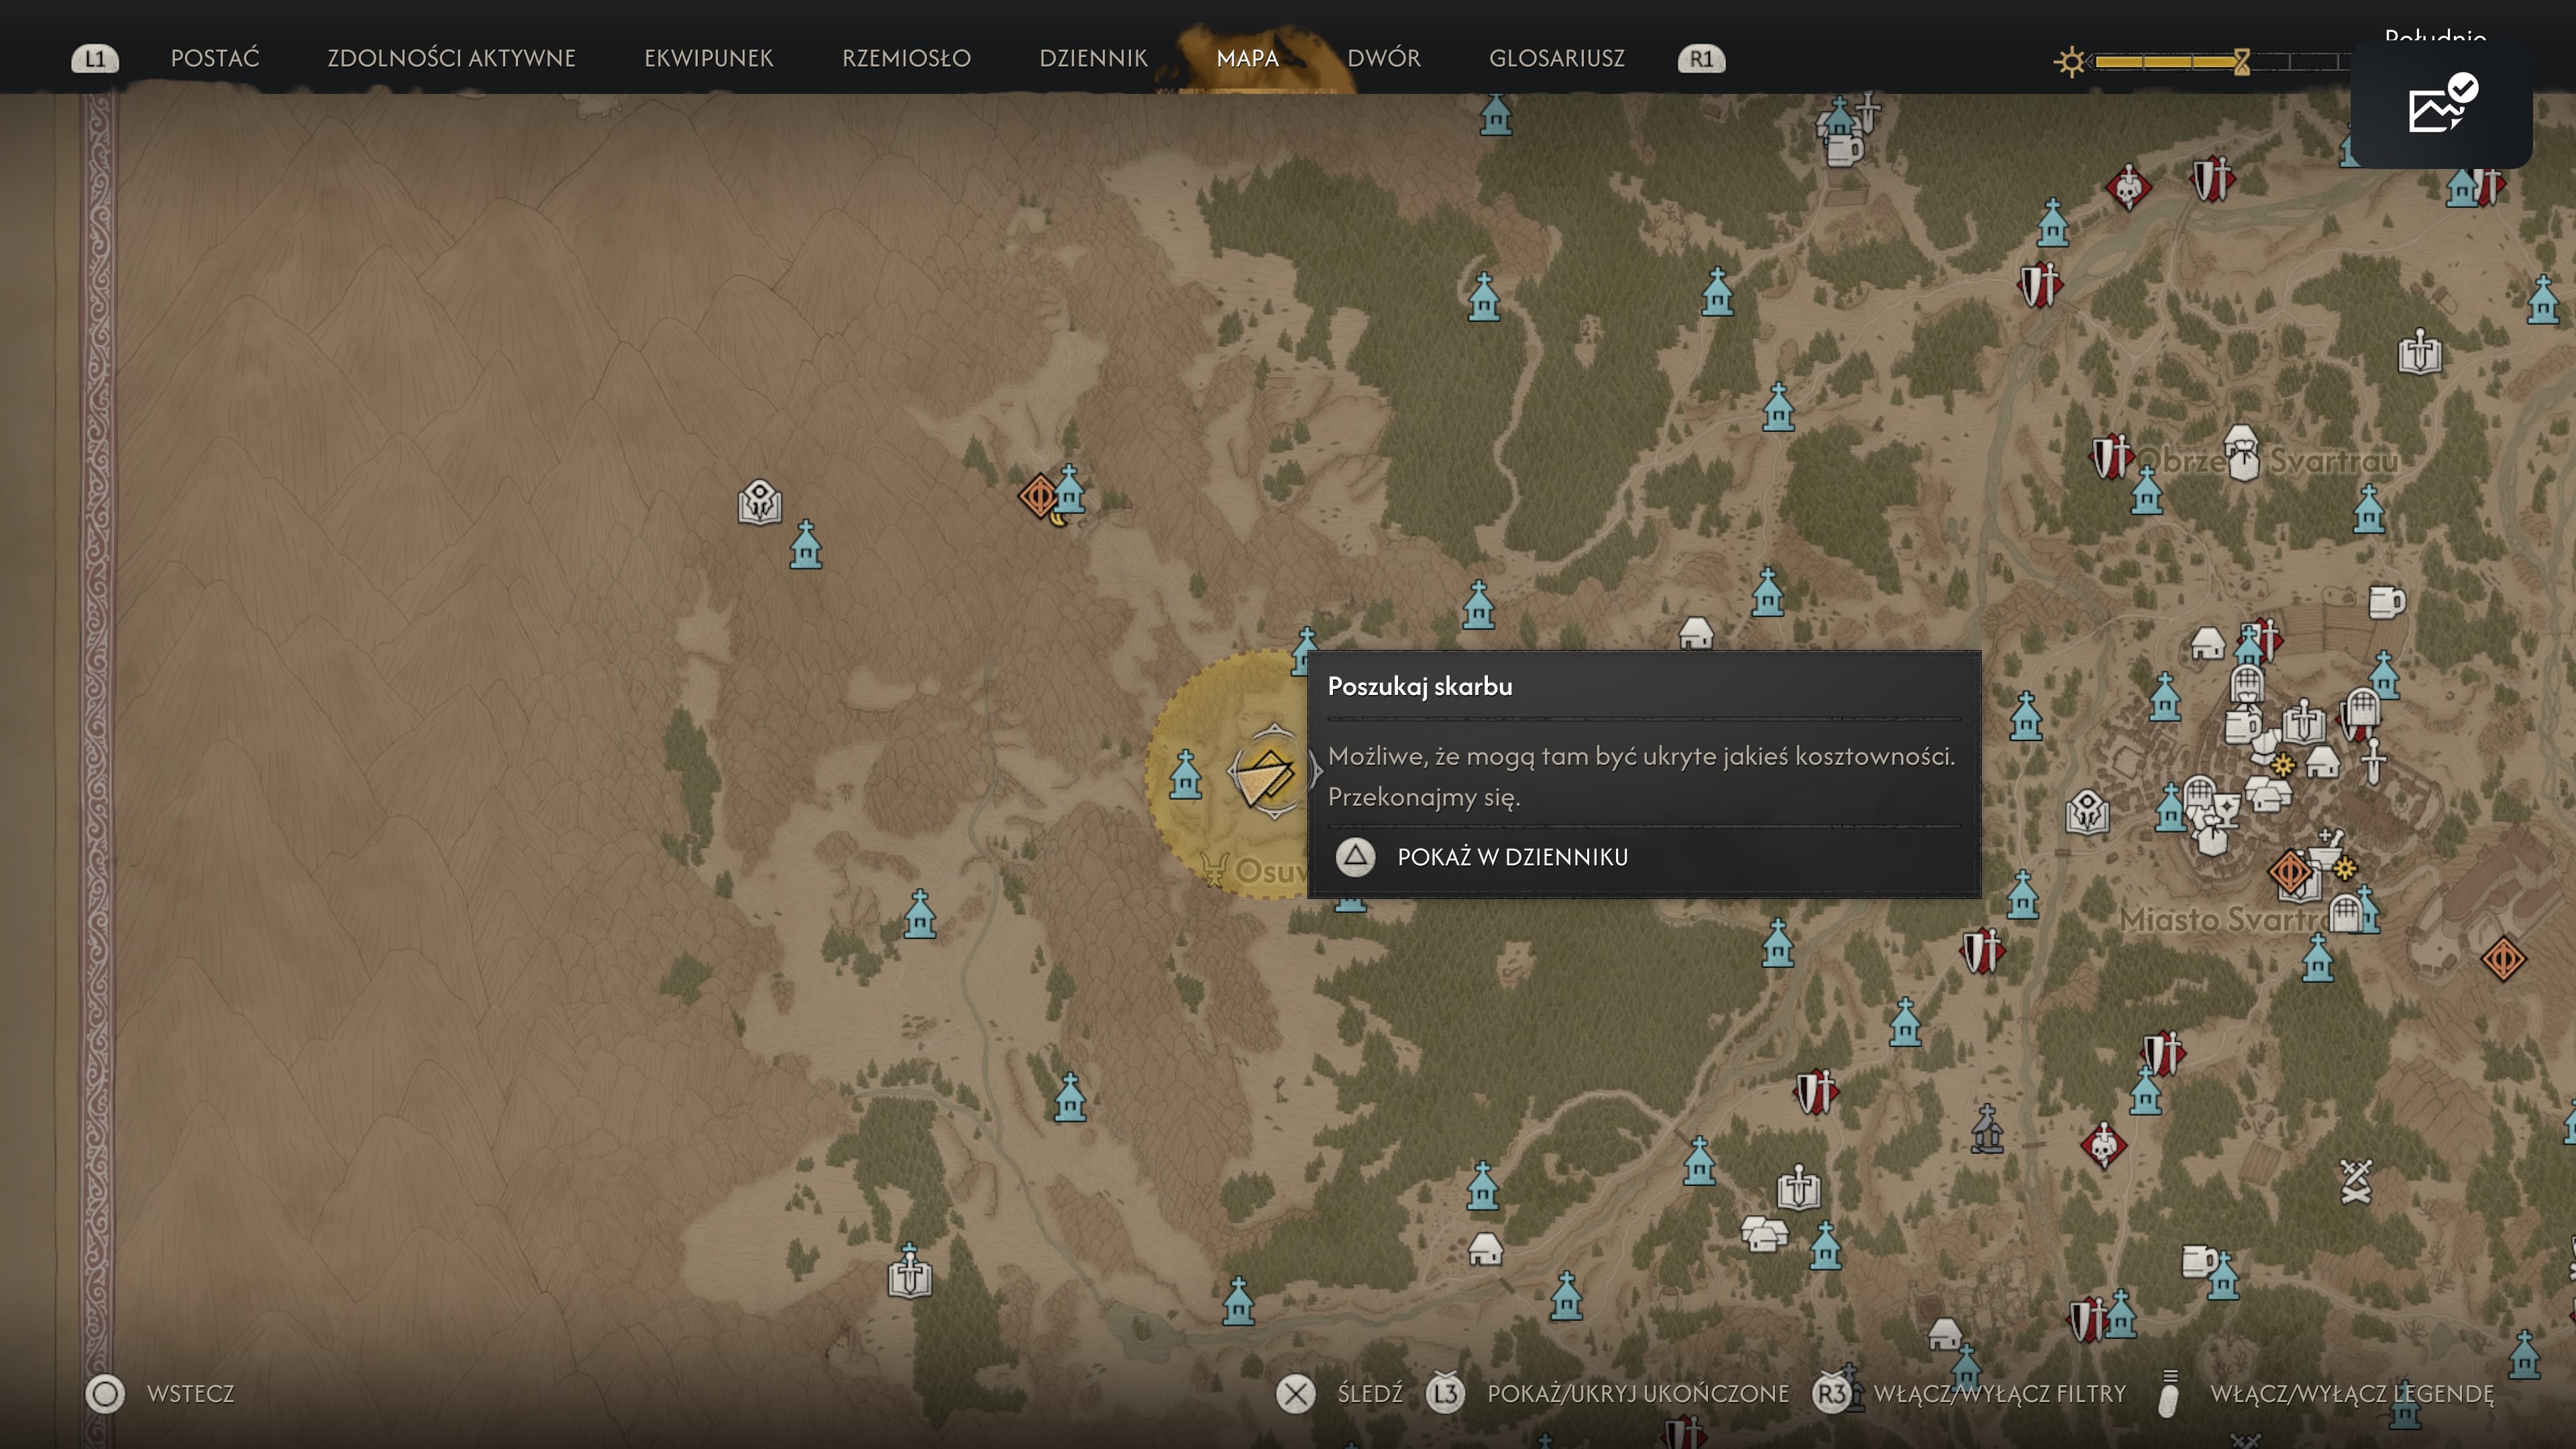Click orange quest diamond inside Miasto Svartrau

pos(2290,872)
